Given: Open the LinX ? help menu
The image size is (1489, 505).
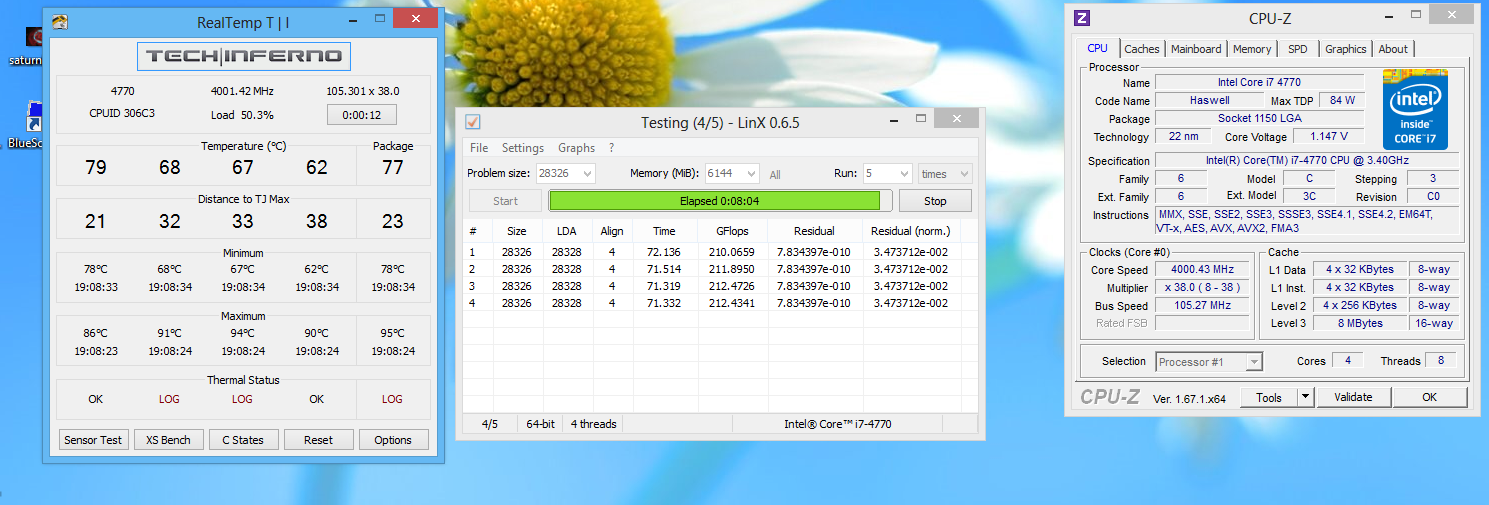Looking at the screenshot, I should click(x=612, y=148).
